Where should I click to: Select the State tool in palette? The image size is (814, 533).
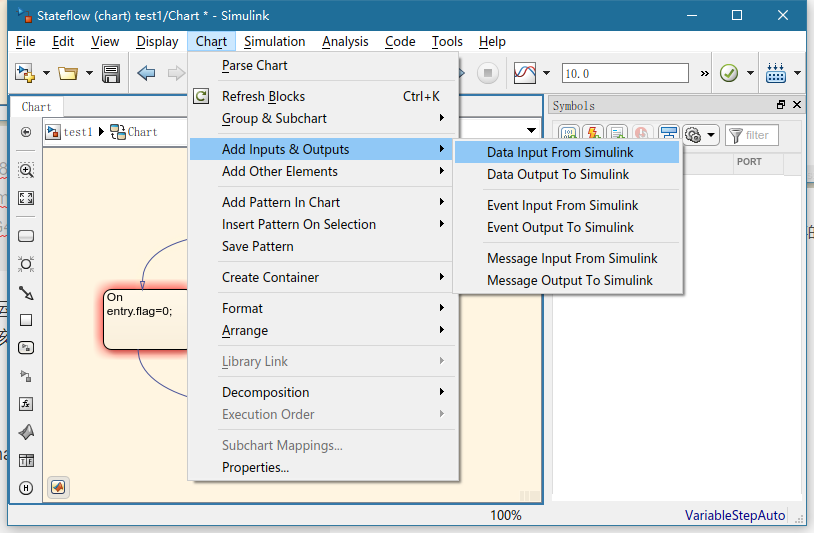(x=26, y=236)
